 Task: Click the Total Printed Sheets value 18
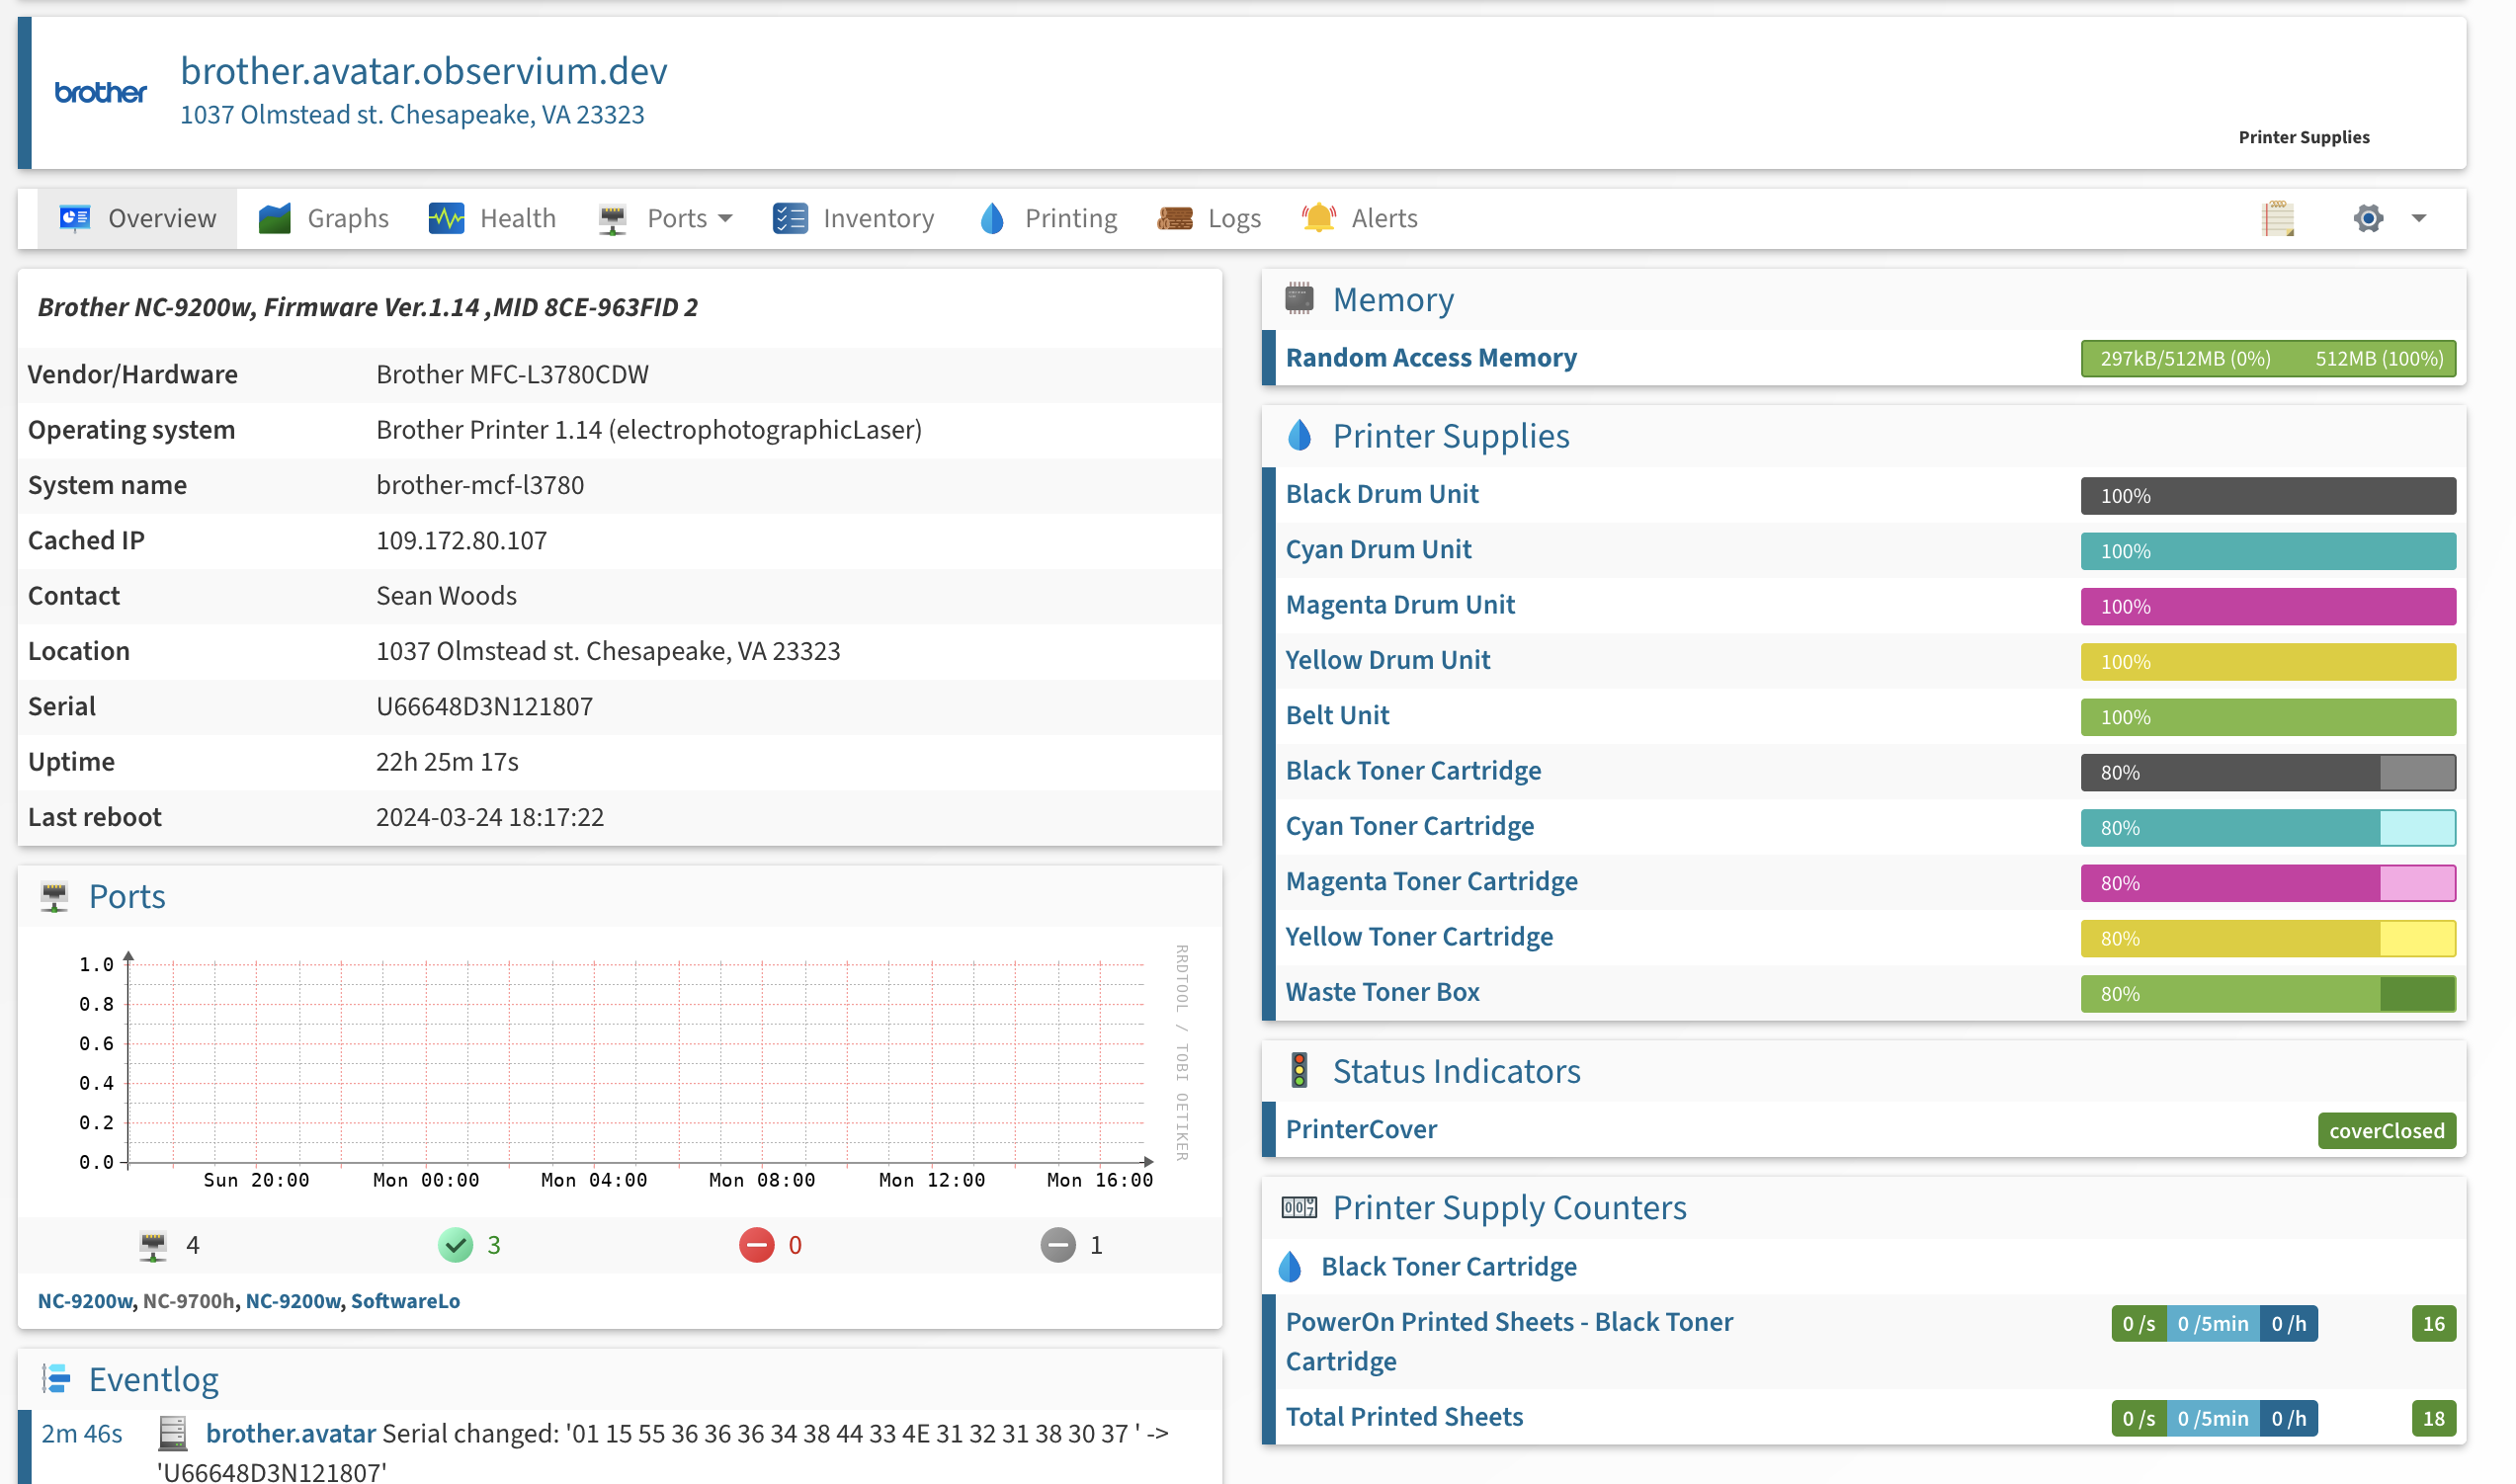point(2433,1419)
